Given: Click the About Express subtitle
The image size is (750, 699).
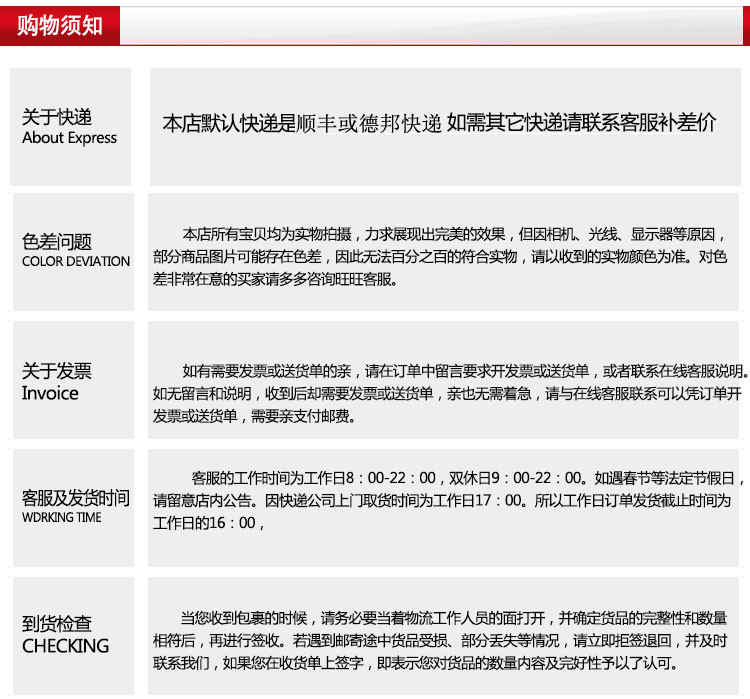Looking at the screenshot, I should (x=69, y=138).
